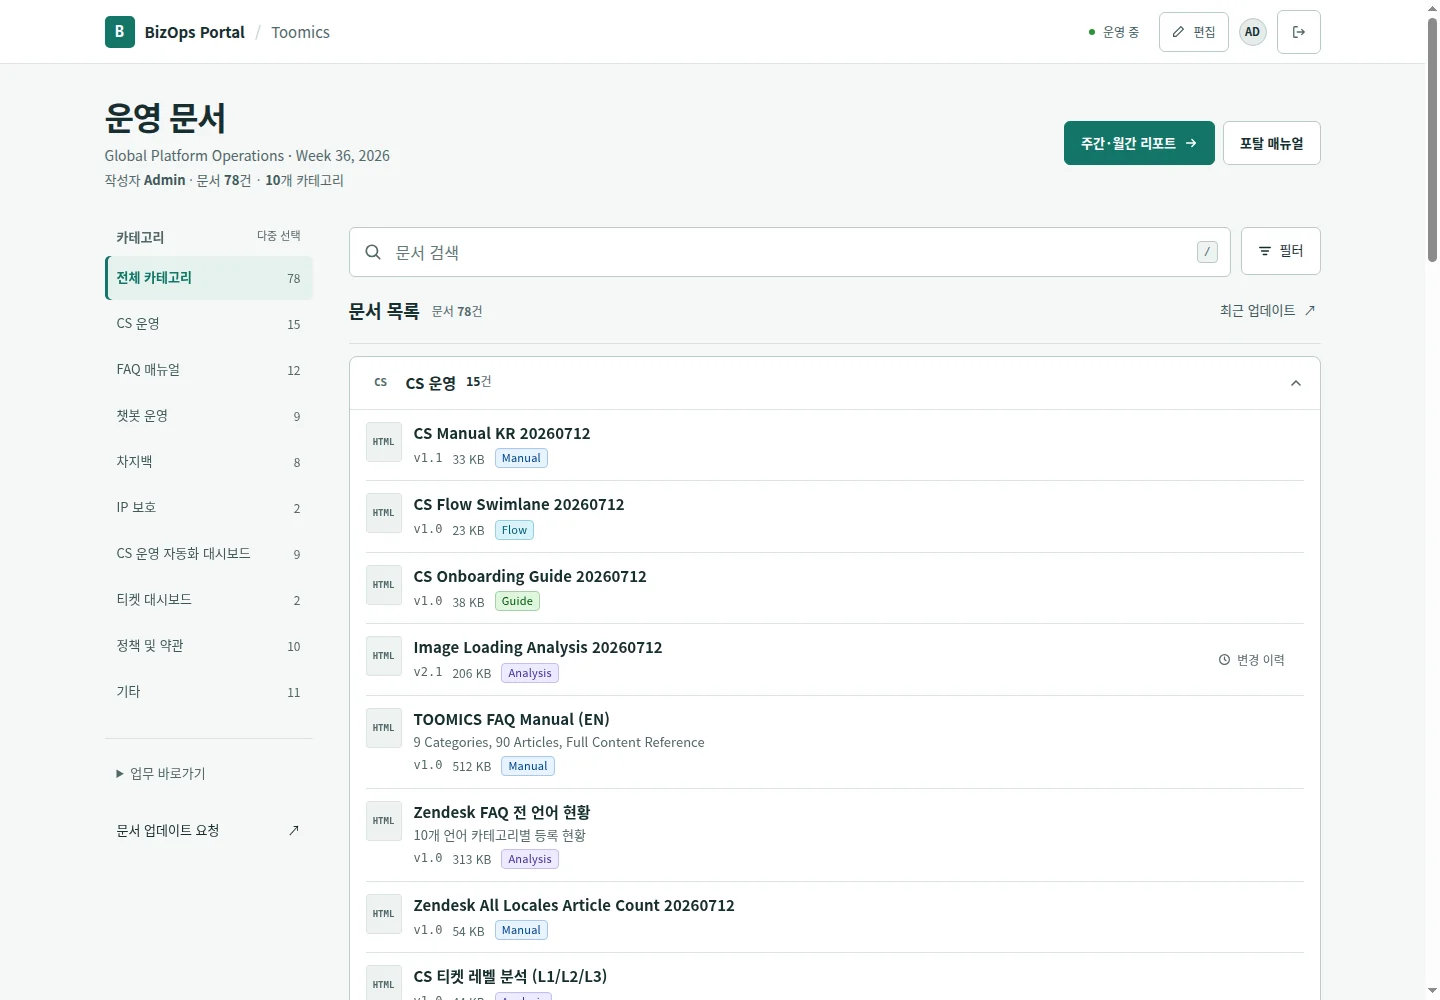The width and height of the screenshot is (1440, 1000).
Task: Open Zendesk All Locales Article Count document
Action: [574, 906]
